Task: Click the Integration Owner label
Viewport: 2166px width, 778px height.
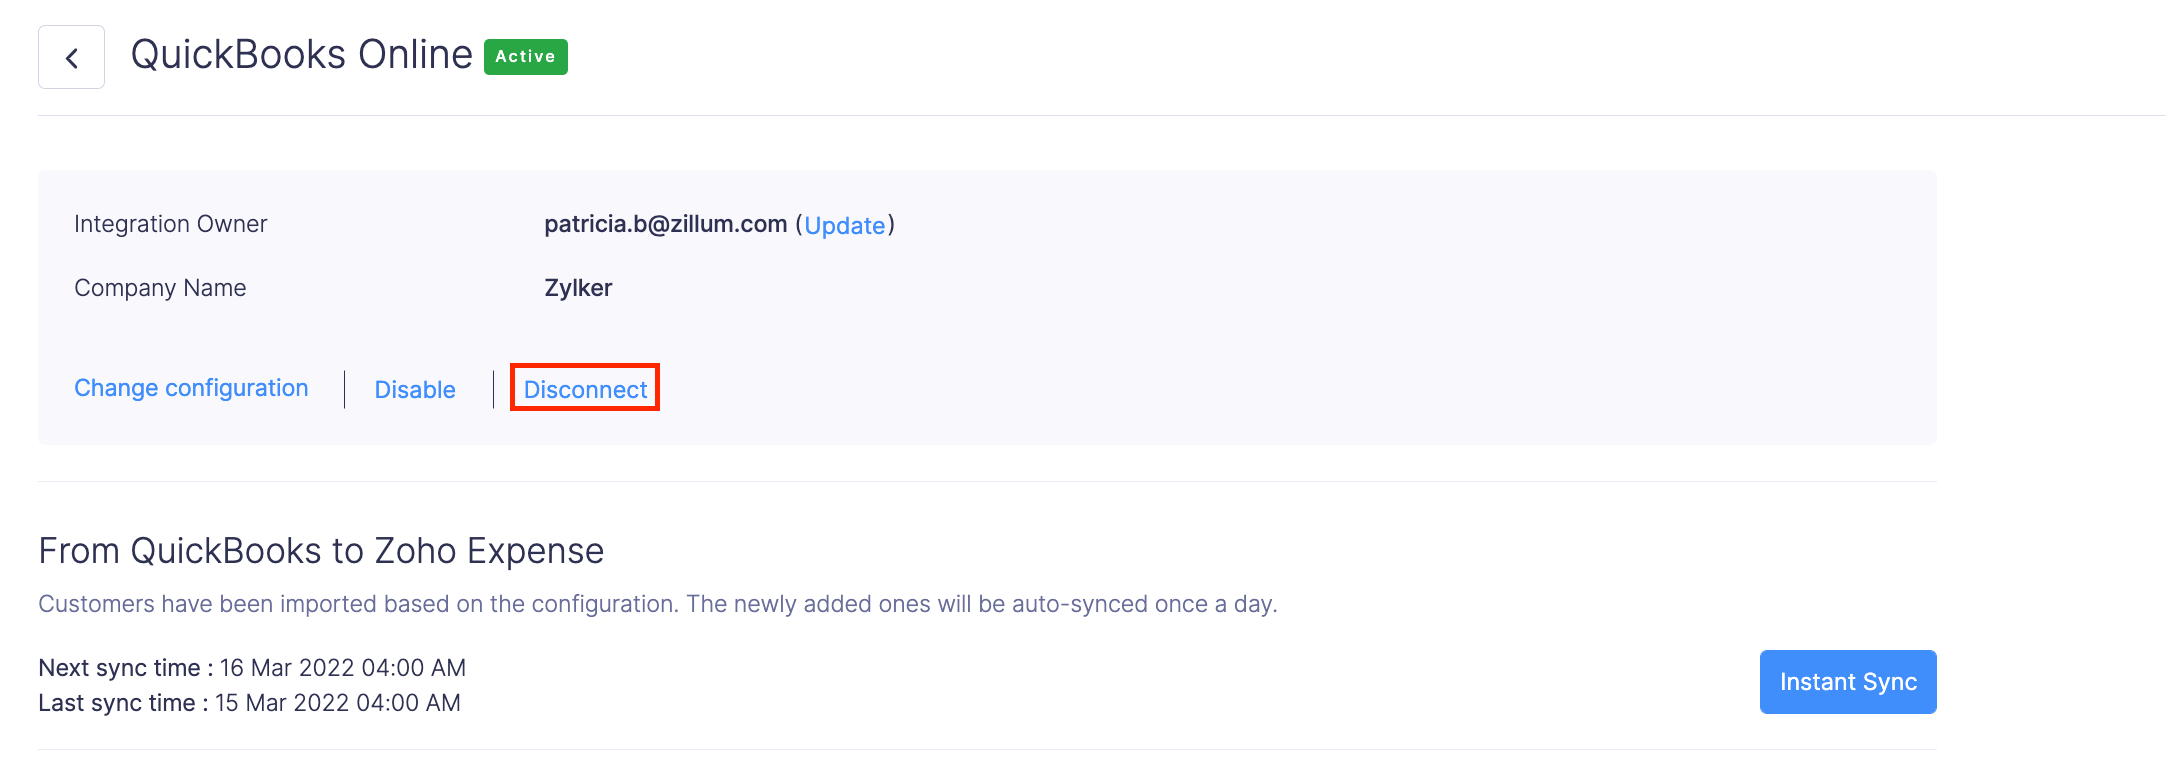Action: [x=170, y=224]
